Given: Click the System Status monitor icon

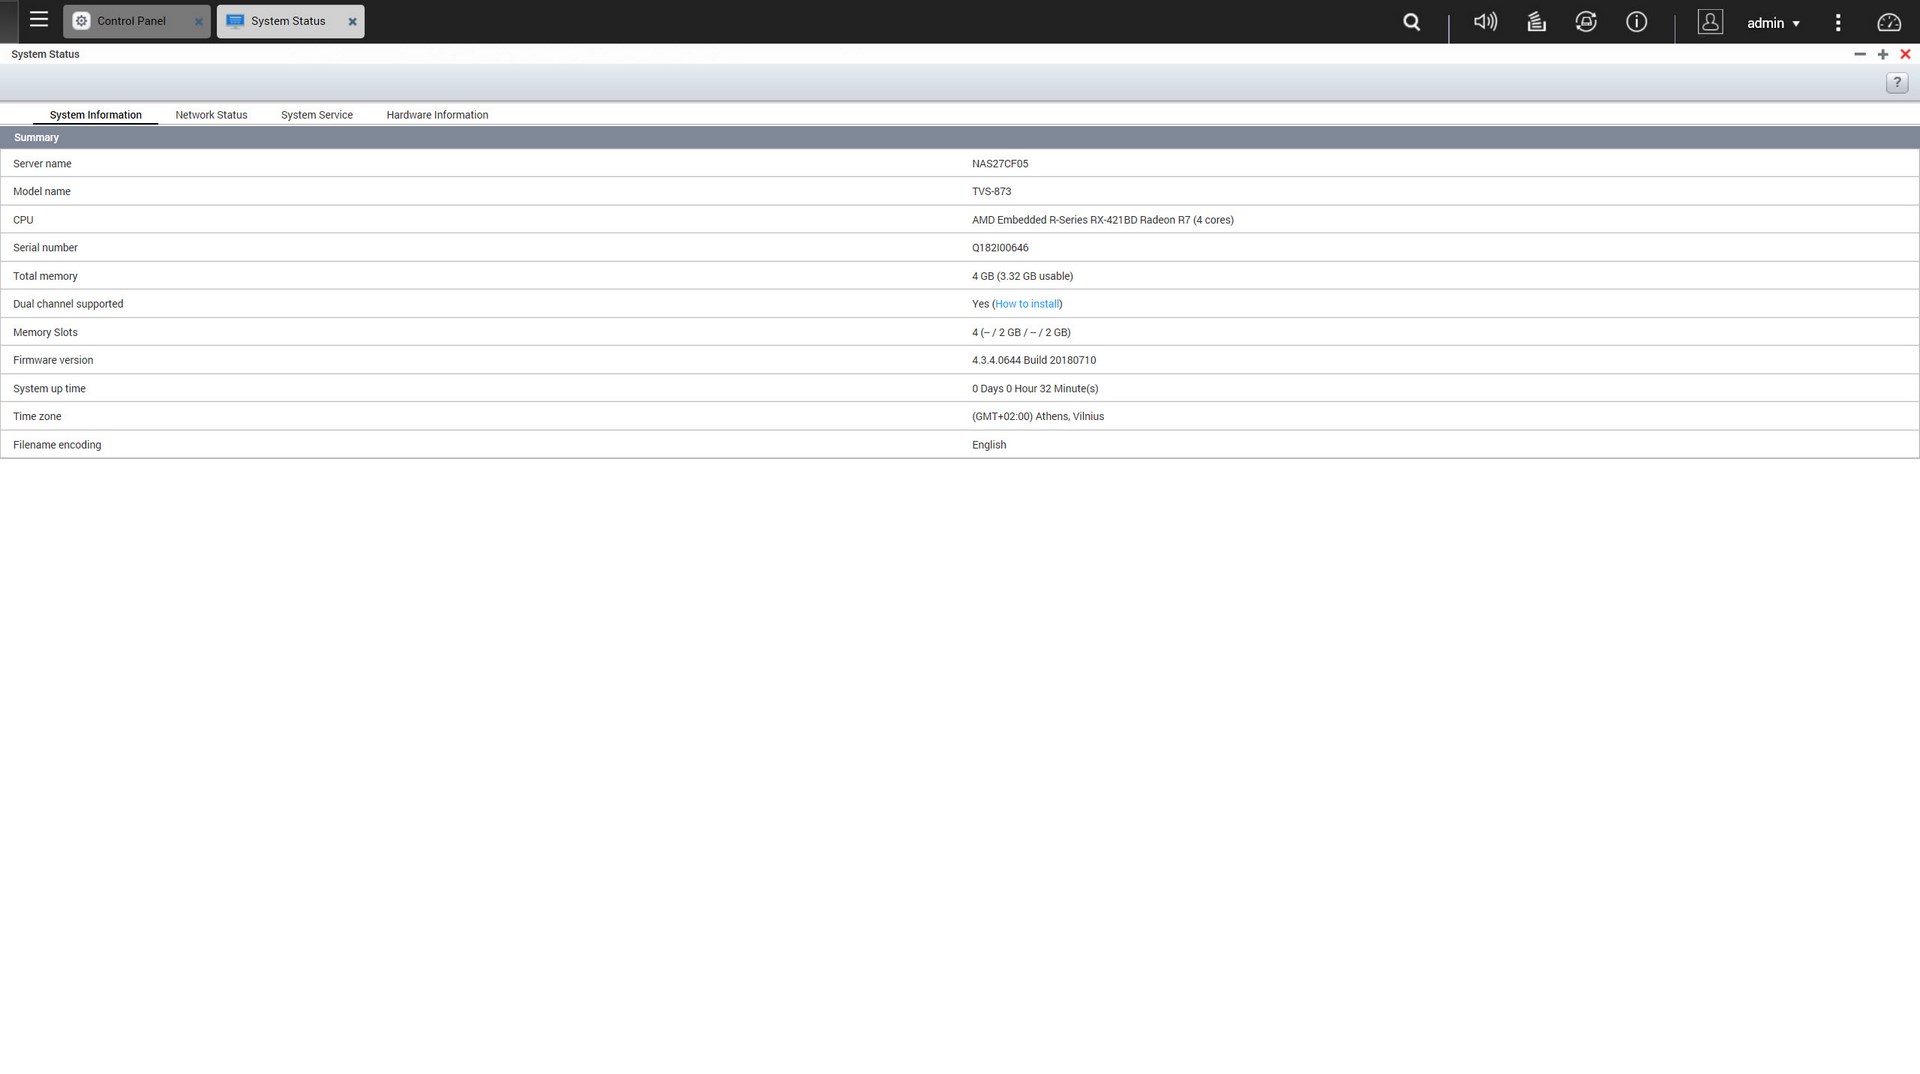Looking at the screenshot, I should 236,21.
